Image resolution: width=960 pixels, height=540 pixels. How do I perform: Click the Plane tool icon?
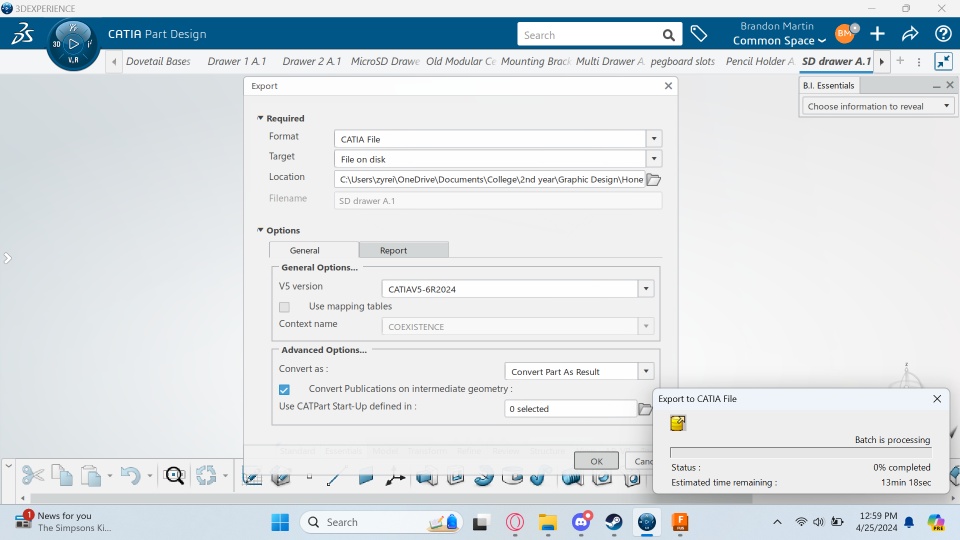366,476
